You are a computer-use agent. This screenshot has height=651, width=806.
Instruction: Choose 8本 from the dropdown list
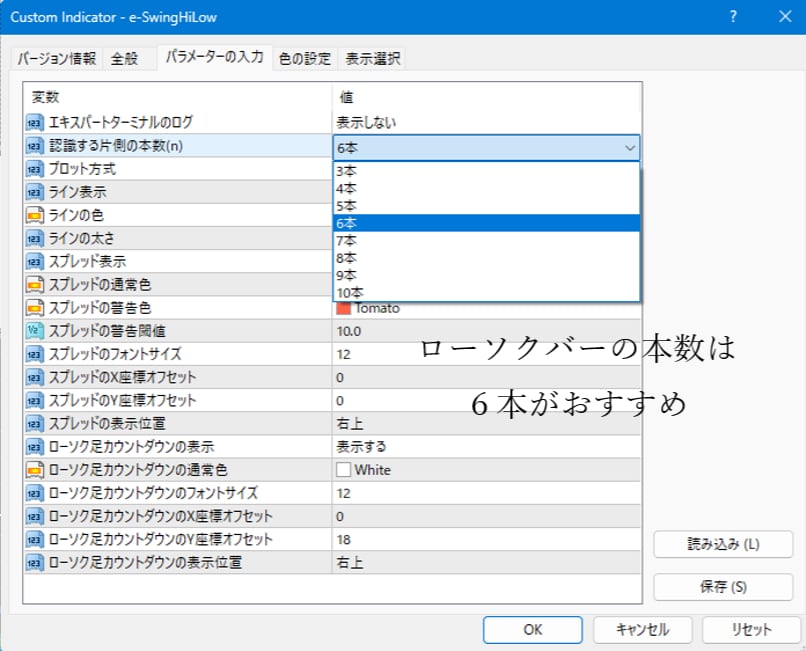(x=486, y=258)
